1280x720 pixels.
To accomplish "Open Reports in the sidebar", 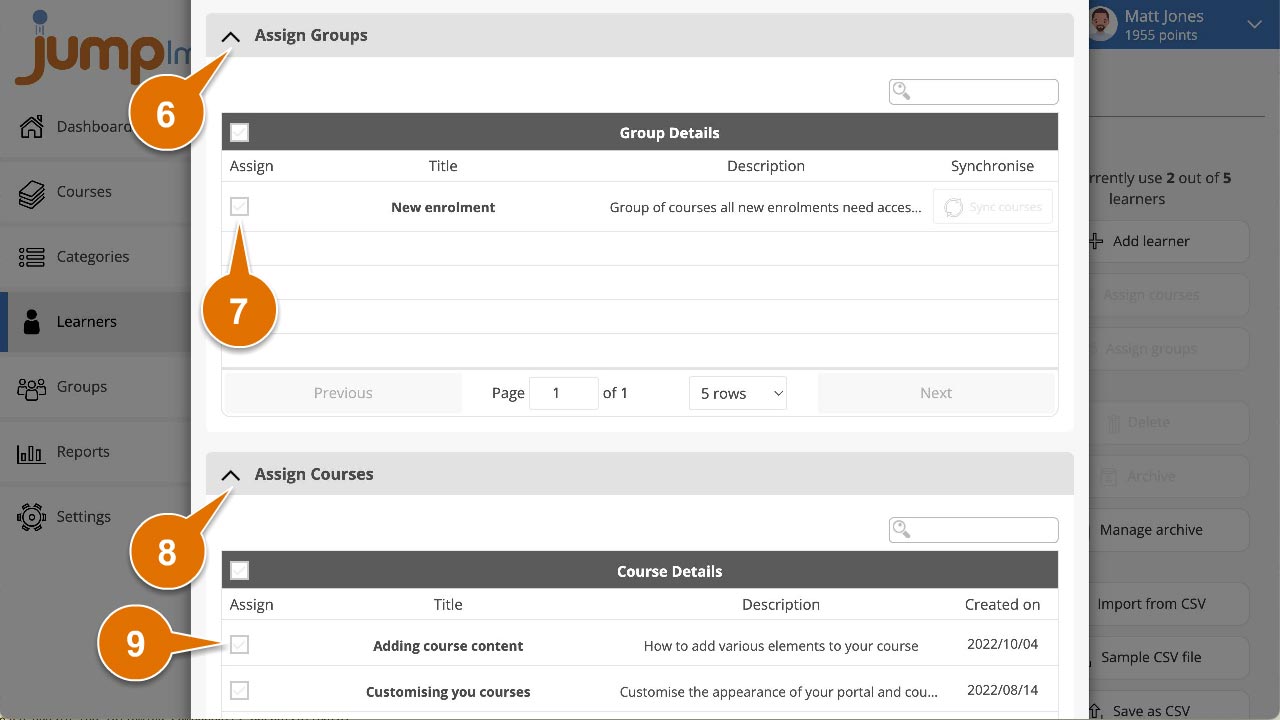I will [95, 452].
